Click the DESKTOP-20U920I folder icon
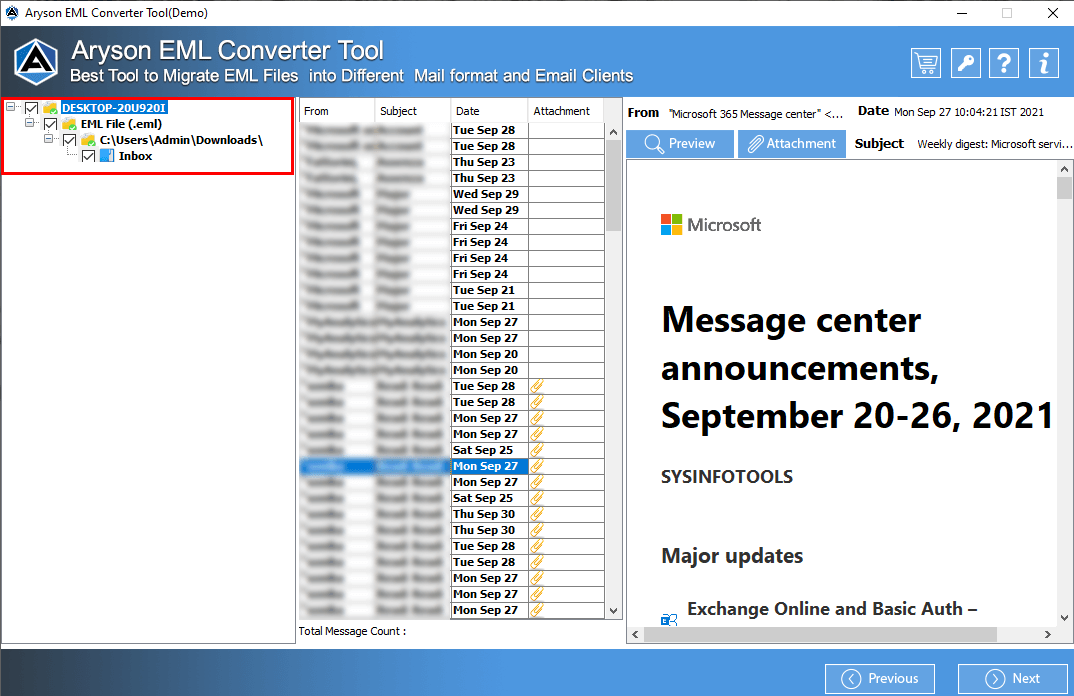 pyautogui.click(x=50, y=108)
